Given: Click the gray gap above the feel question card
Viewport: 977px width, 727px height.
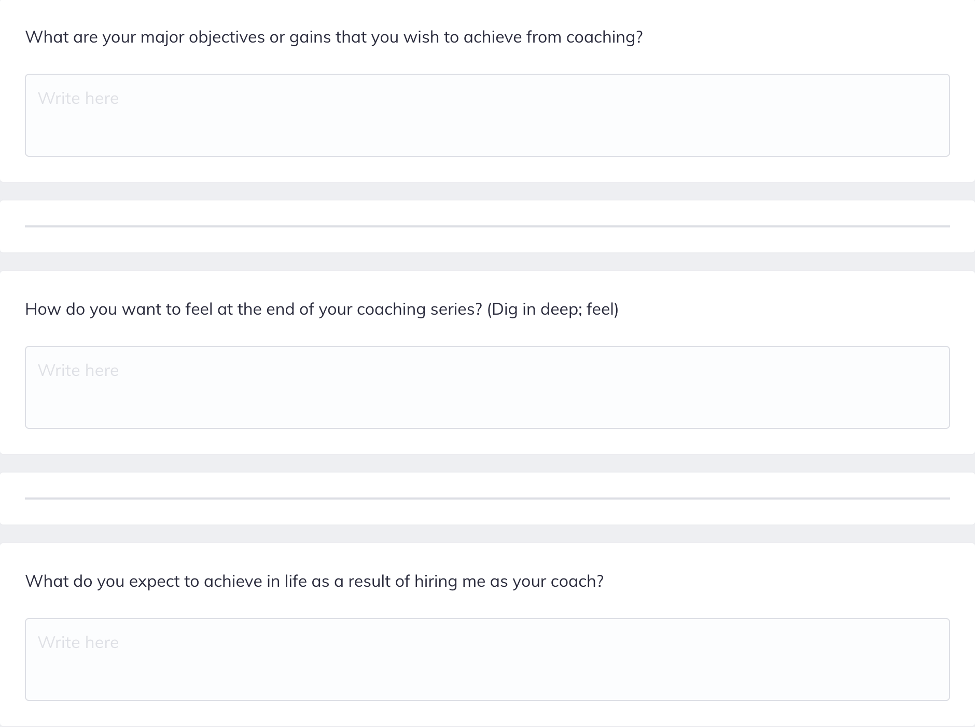Looking at the screenshot, I should tap(487, 261).
